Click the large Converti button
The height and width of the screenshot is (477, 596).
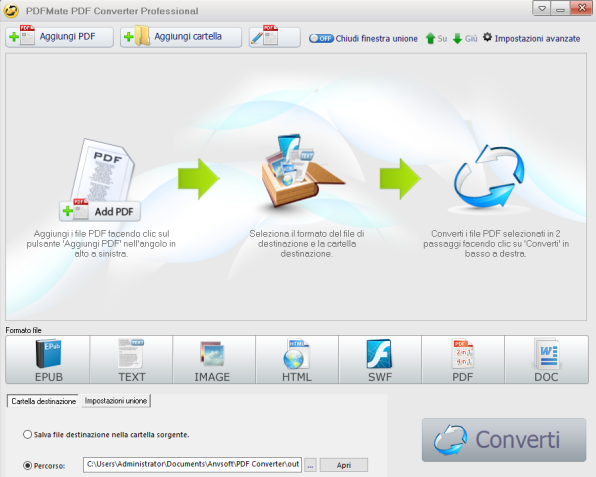click(x=504, y=440)
